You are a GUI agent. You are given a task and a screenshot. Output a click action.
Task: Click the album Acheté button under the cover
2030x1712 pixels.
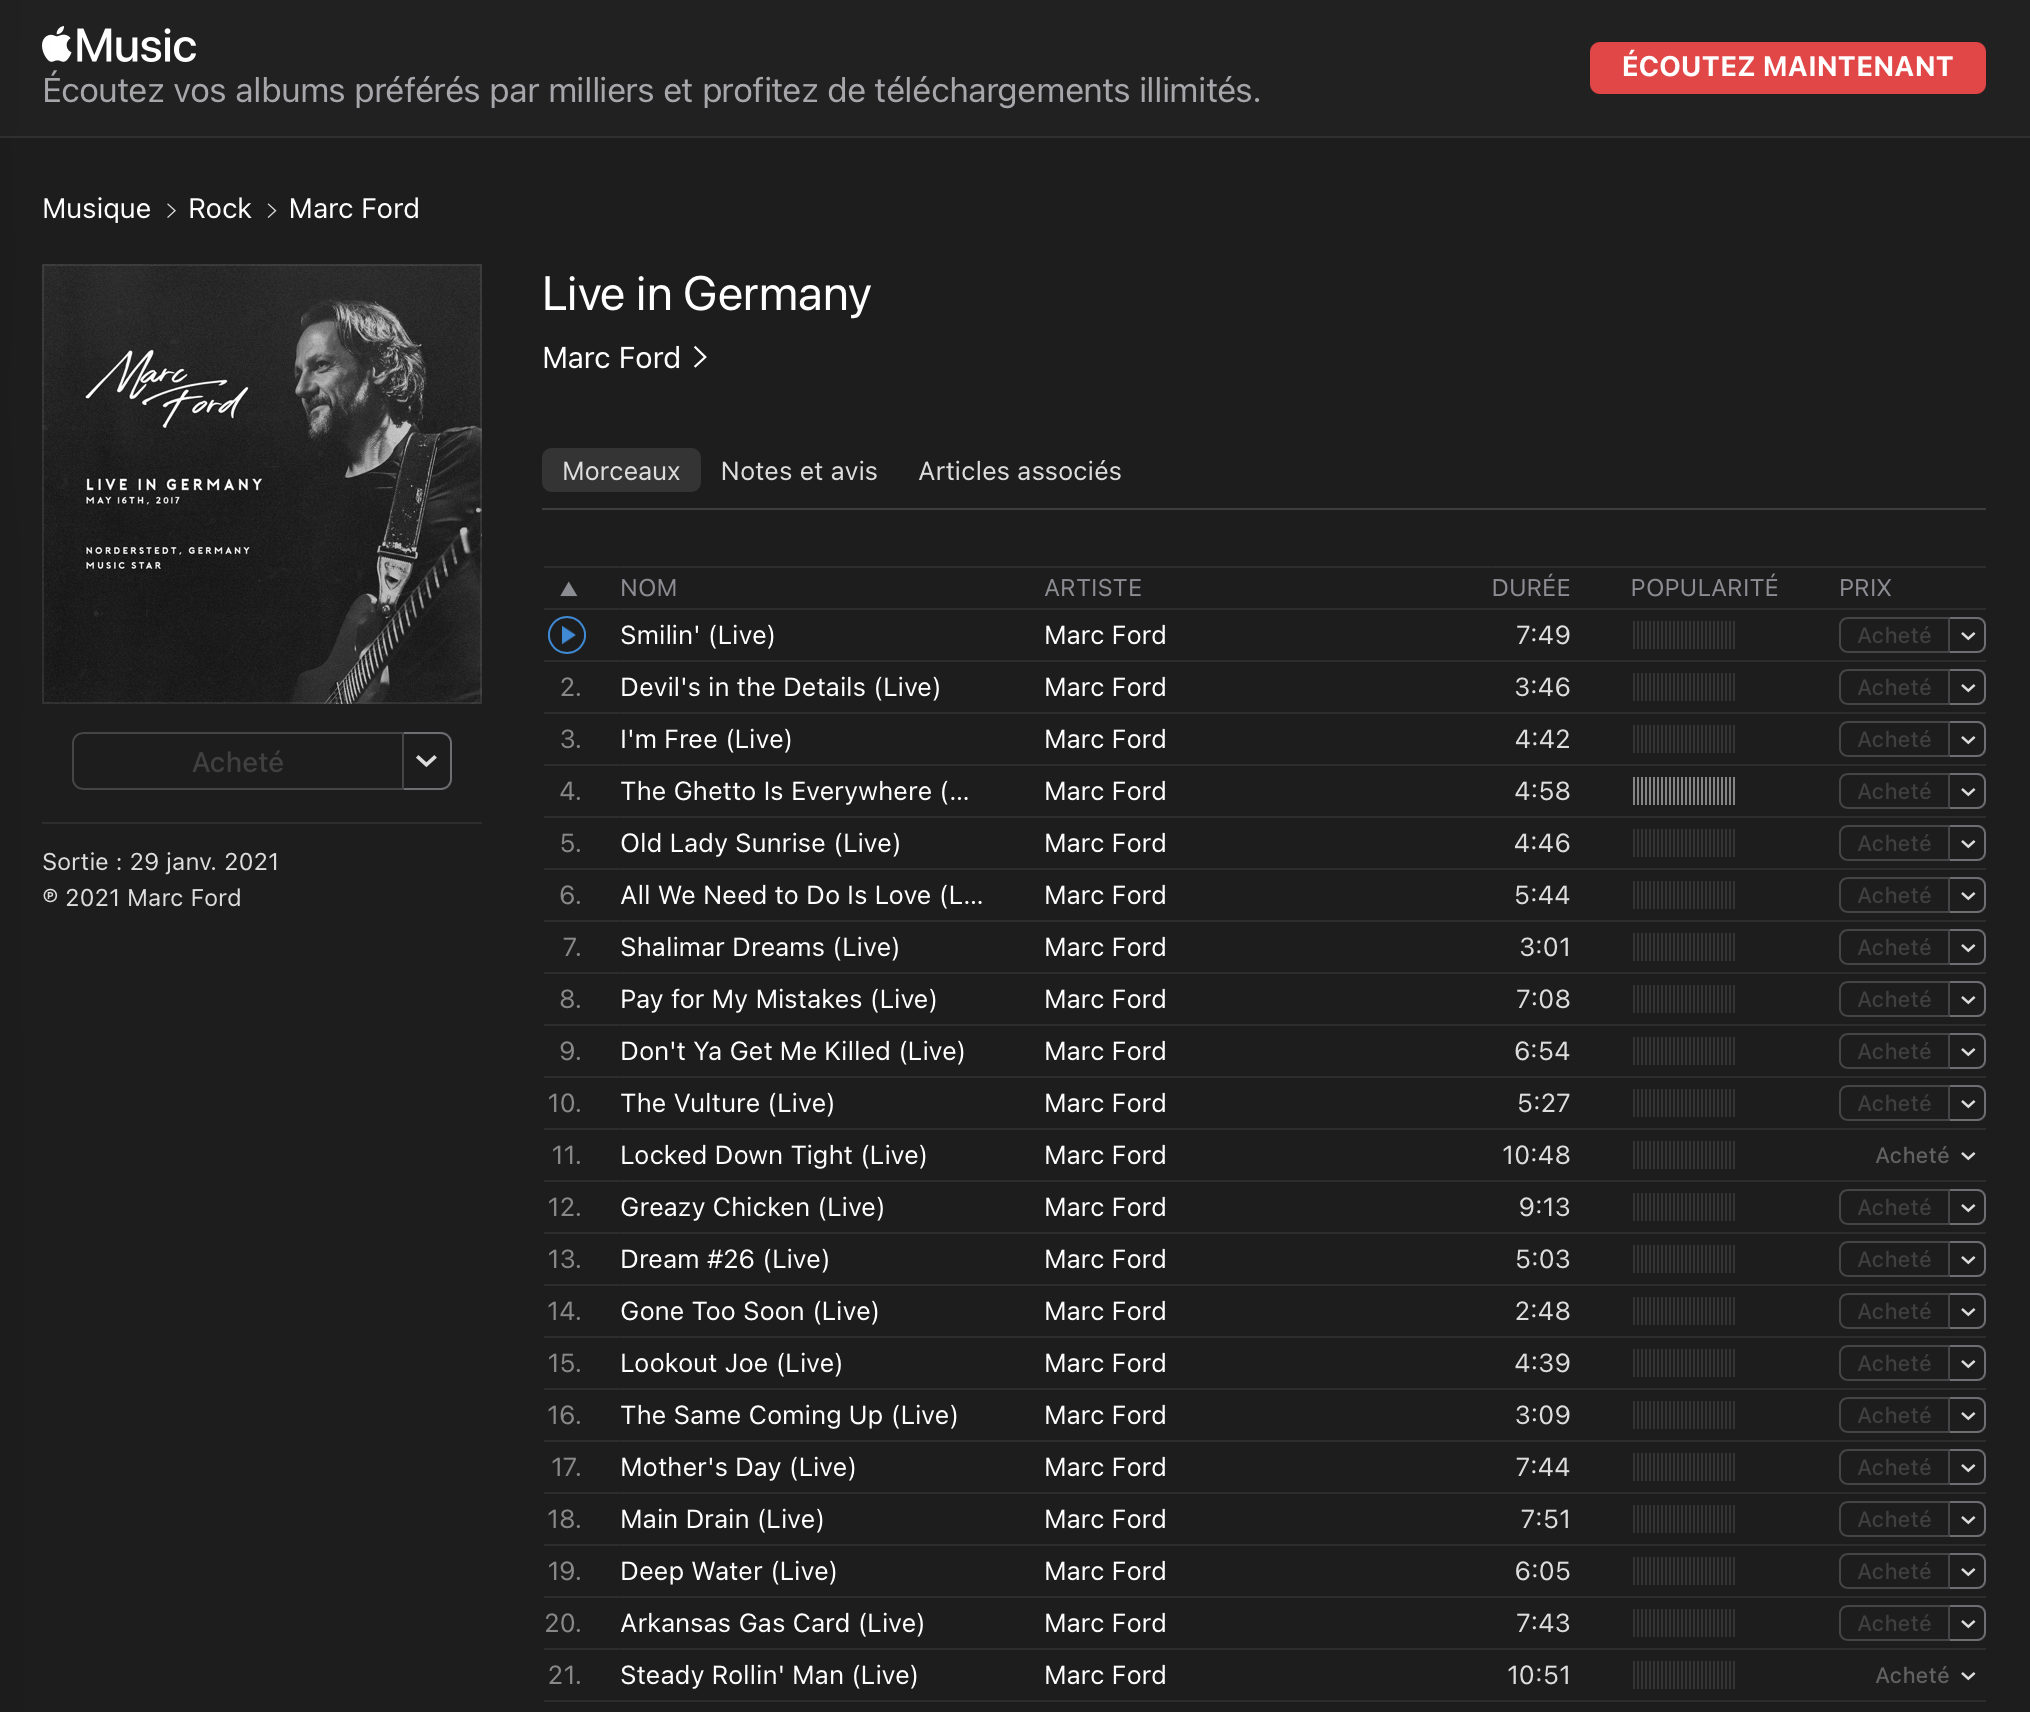(238, 761)
